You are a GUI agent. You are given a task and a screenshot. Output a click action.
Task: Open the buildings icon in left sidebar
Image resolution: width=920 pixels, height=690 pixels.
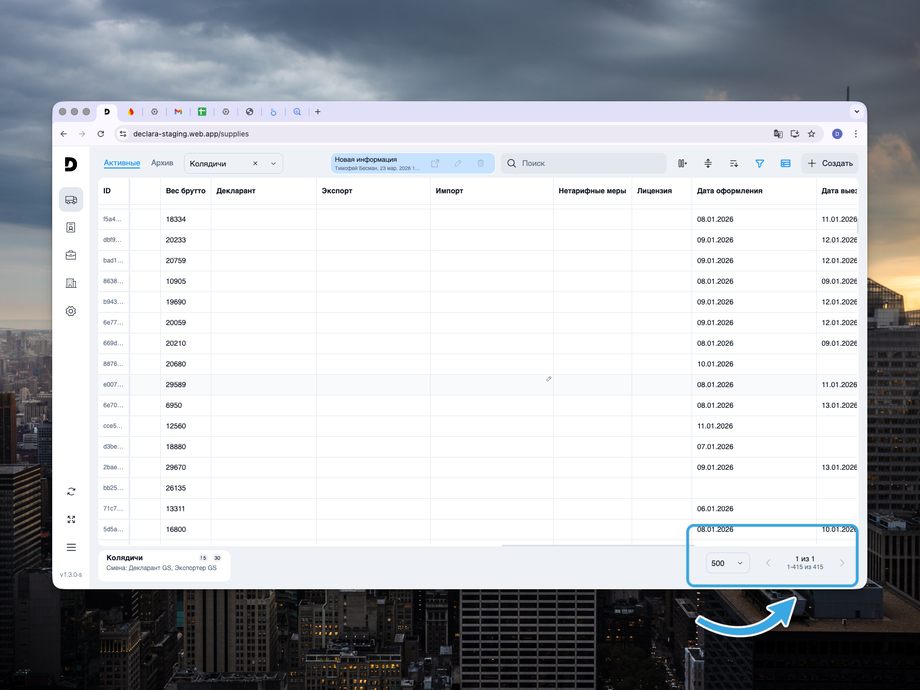click(71, 283)
